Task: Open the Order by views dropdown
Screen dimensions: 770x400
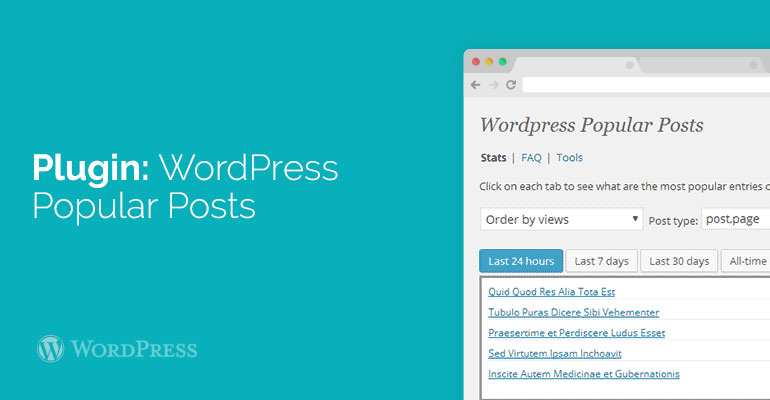Action: click(x=561, y=219)
